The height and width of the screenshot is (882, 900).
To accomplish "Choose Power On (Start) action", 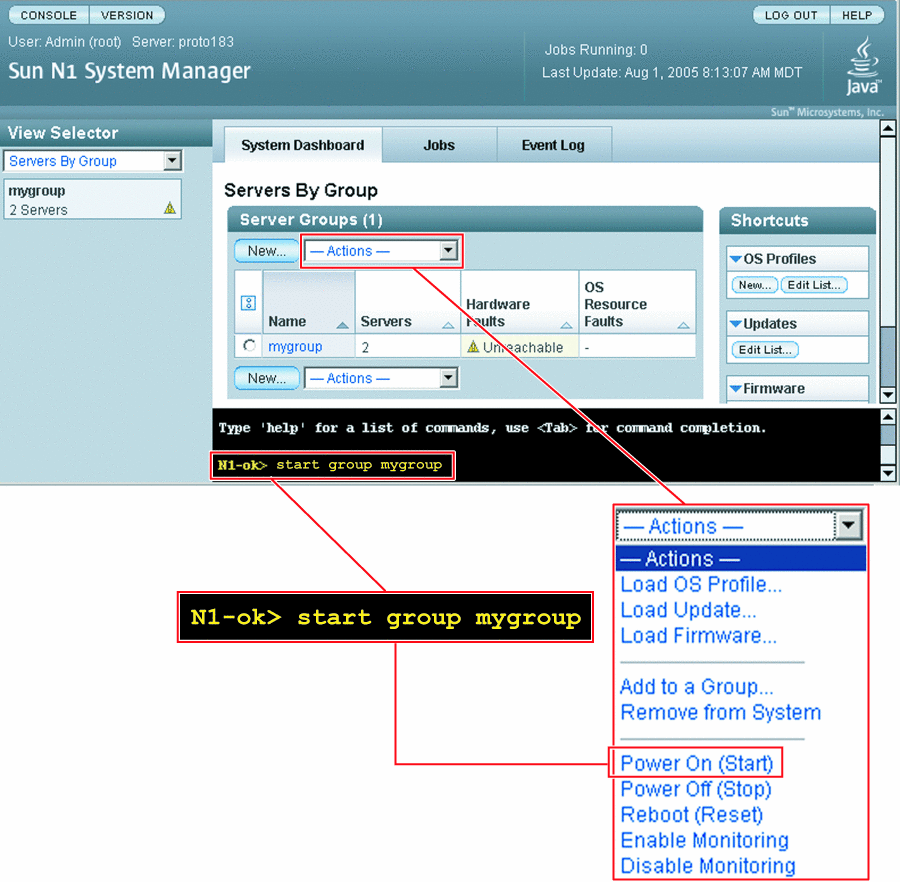I will (697, 763).
